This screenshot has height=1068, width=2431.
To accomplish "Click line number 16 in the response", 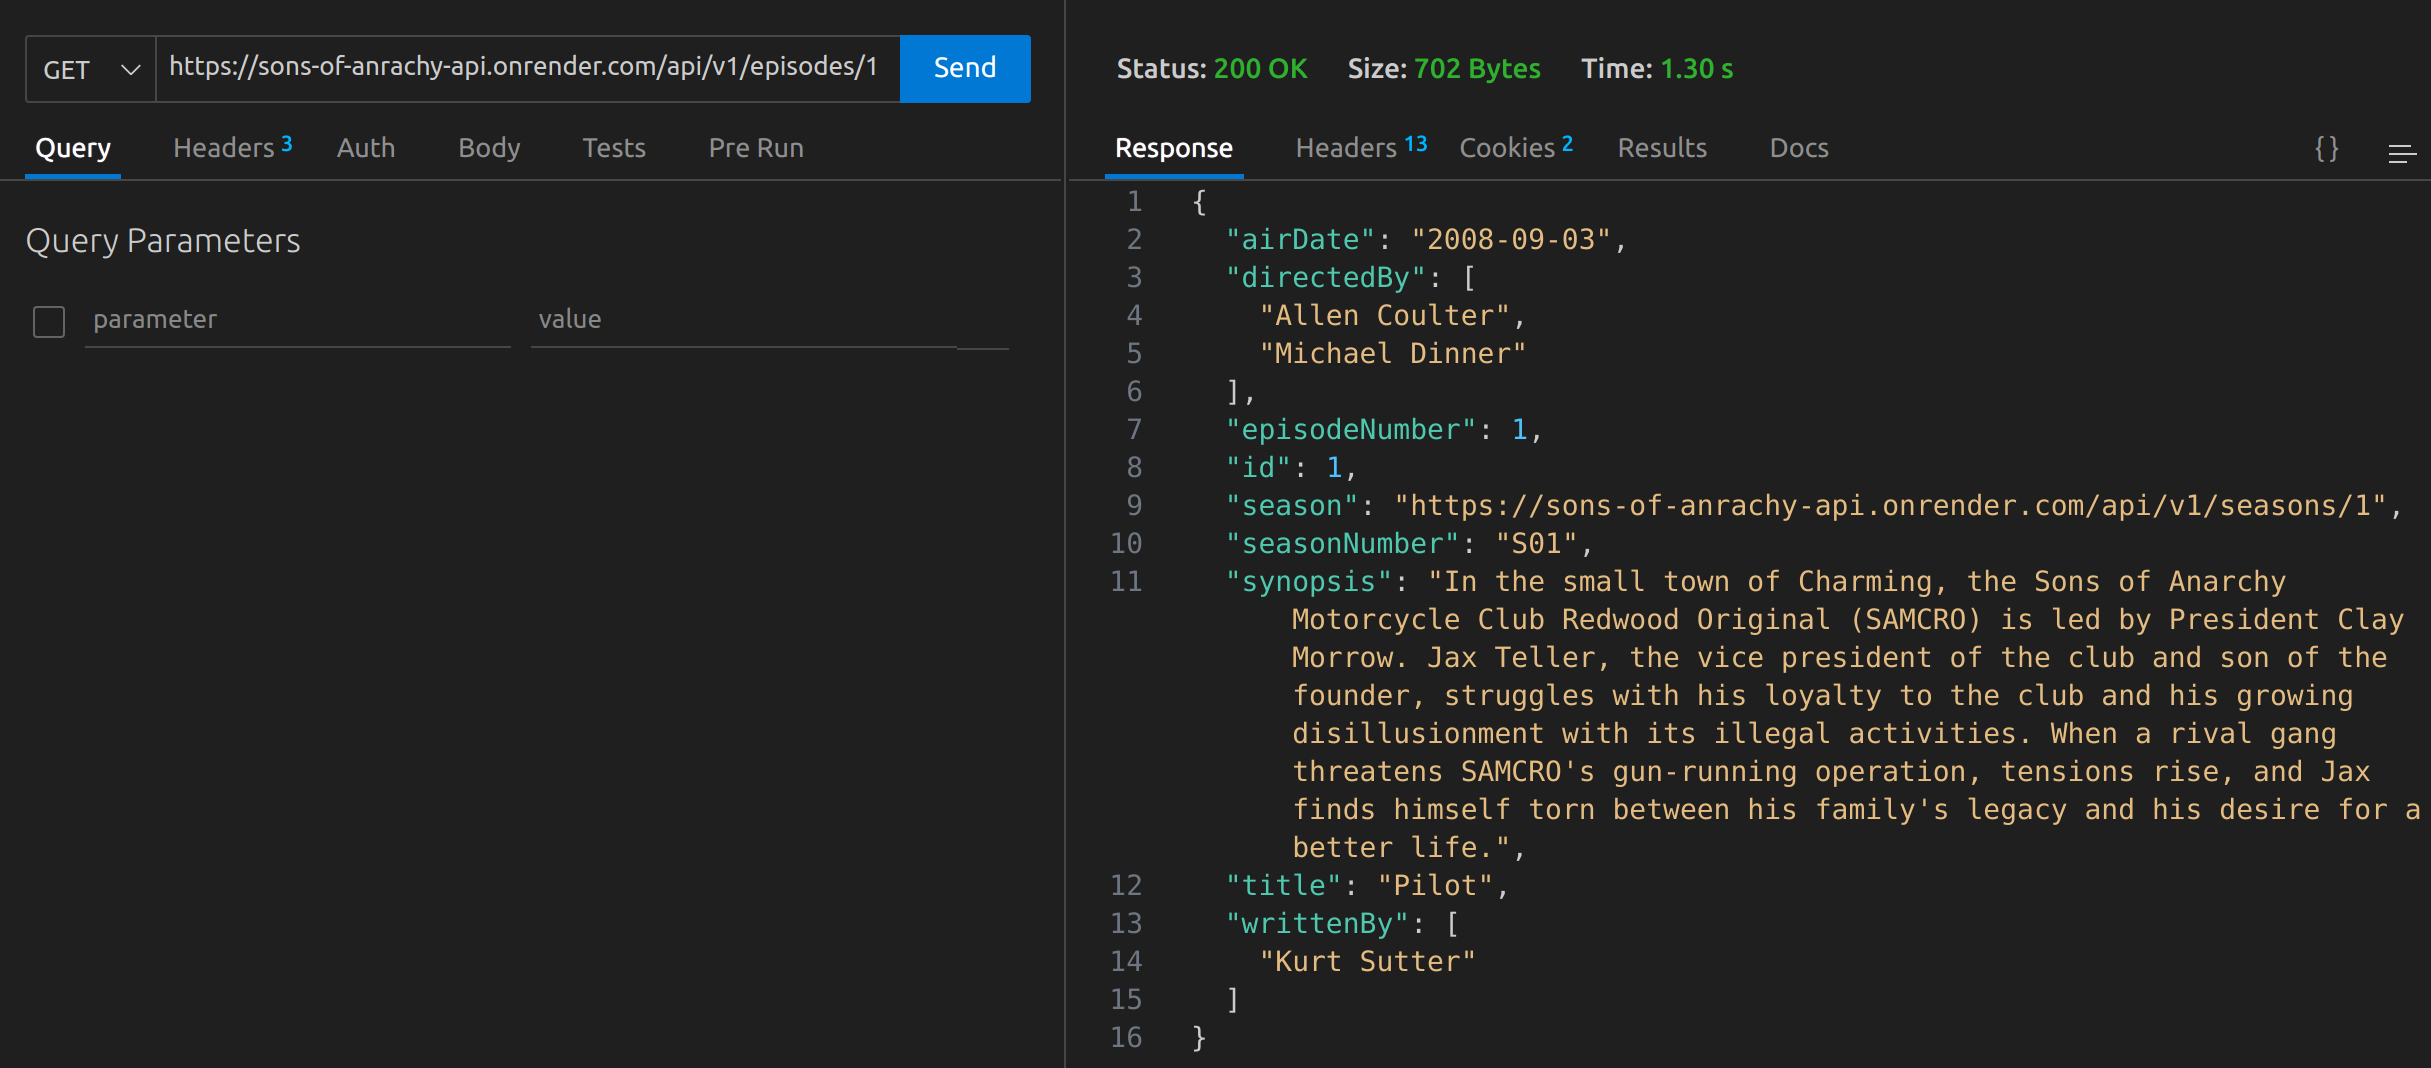I will (1126, 1038).
